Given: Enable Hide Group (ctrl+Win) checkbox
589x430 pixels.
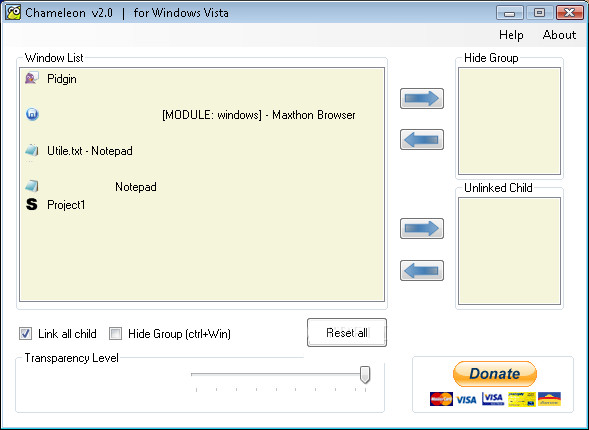Looking at the screenshot, I should [x=115, y=333].
